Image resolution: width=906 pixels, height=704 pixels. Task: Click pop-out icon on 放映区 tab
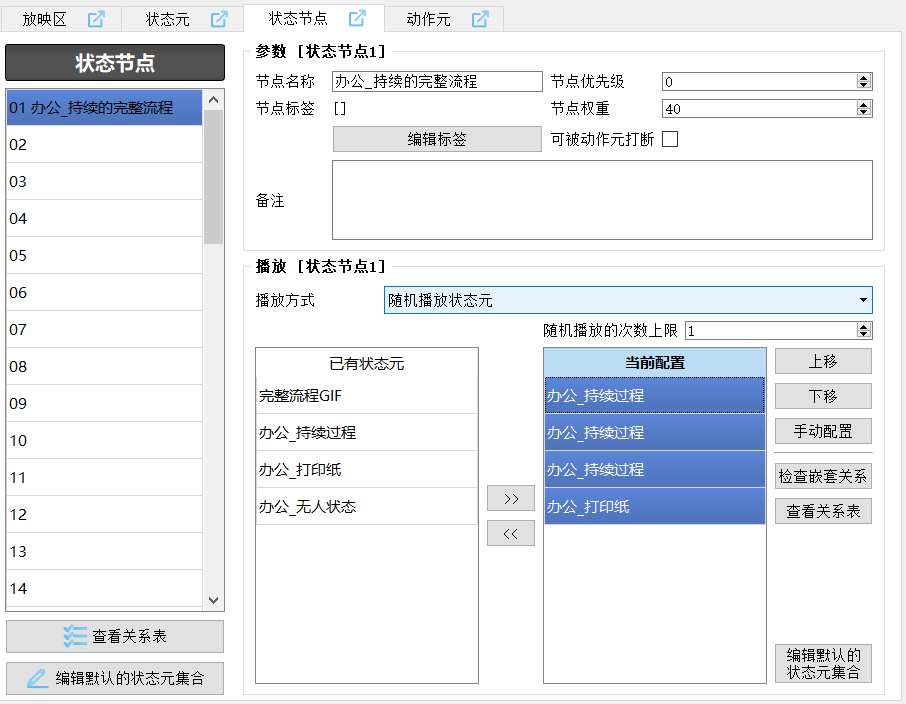[96, 19]
